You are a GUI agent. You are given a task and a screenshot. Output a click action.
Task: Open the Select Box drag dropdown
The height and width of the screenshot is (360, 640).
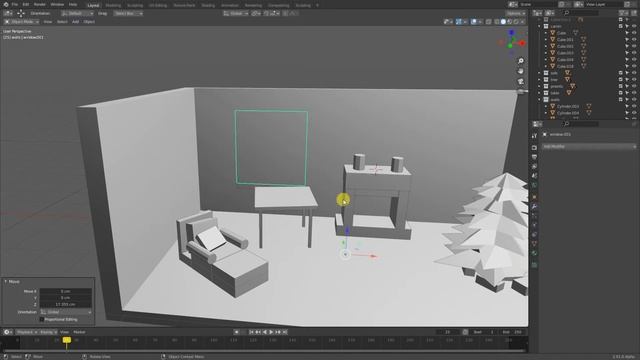pos(128,13)
